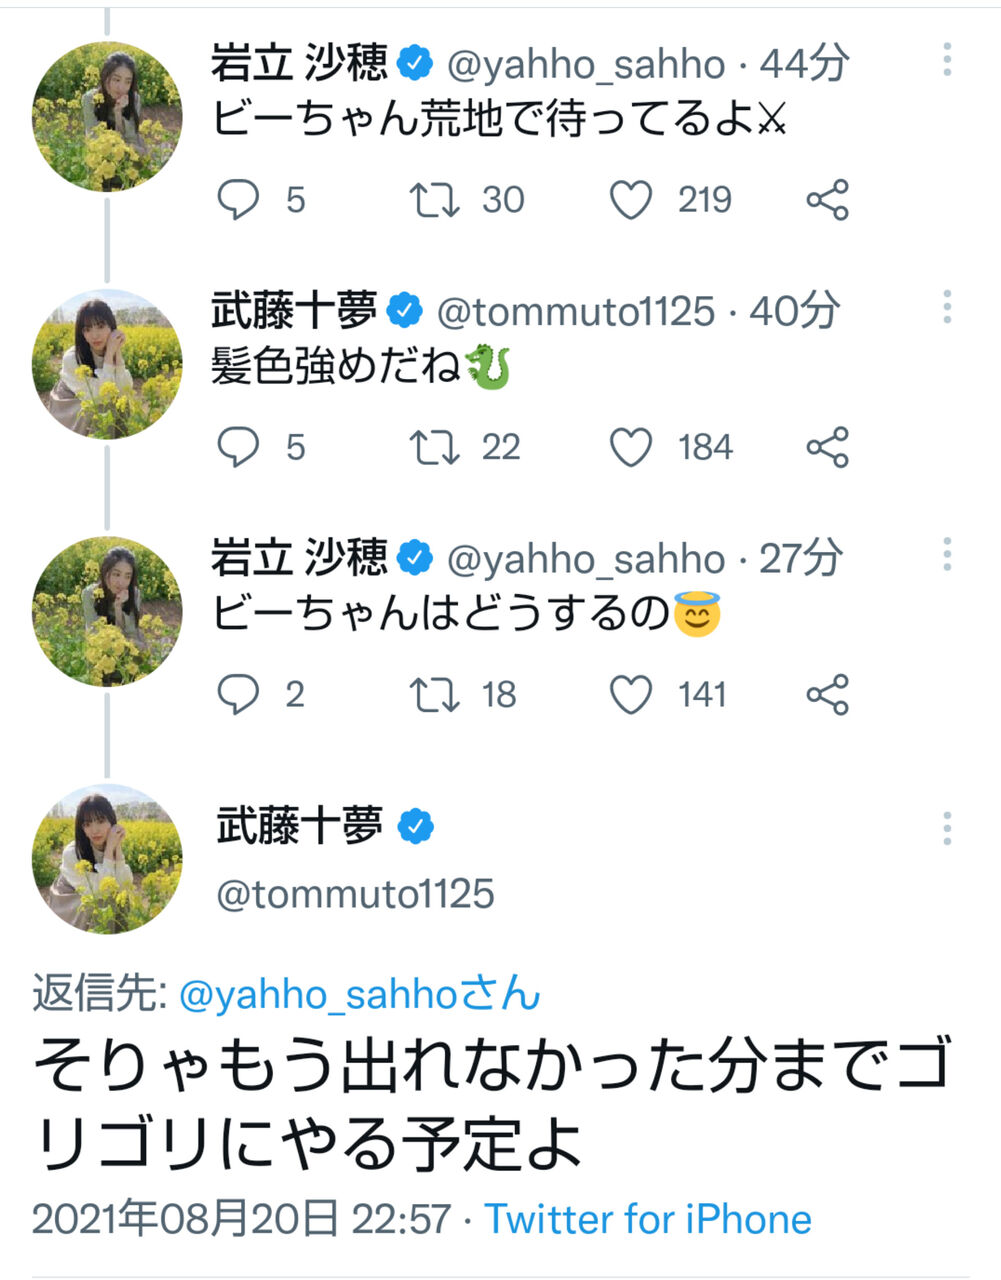
Task: Open 武藤十夢's avatar on the main tweet
Action: (107, 858)
